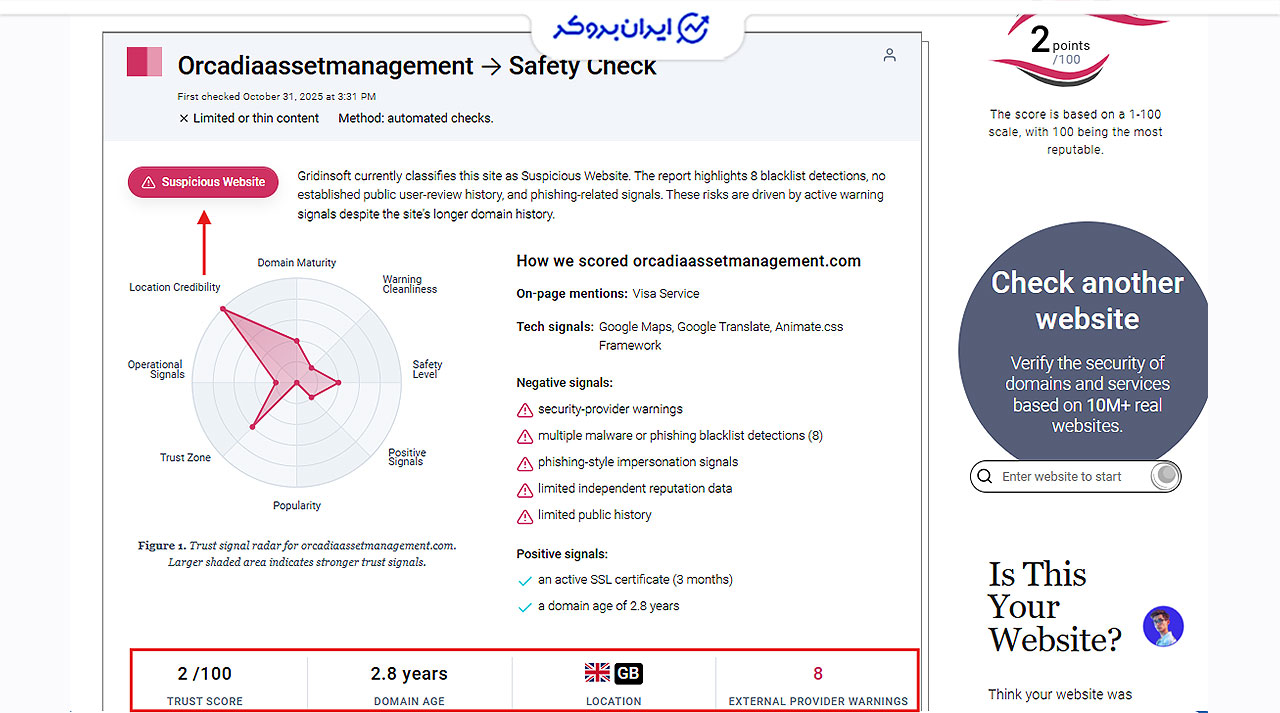Screen dimensions: 1280x713
Task: Click warning icon beside blacklist detections (8)
Action: [525, 437]
